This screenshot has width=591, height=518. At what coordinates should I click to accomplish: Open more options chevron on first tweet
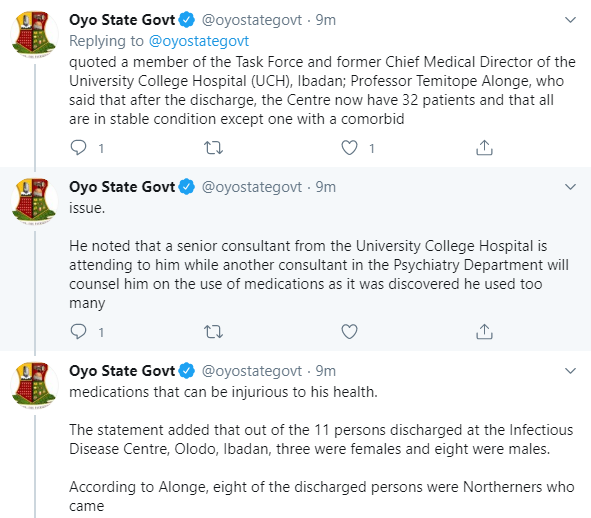[x=571, y=20]
